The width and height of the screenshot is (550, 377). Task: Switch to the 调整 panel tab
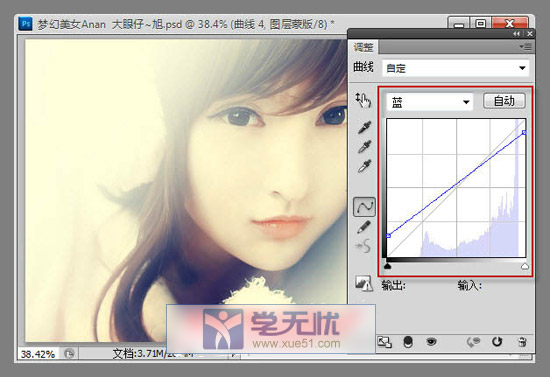tap(363, 47)
